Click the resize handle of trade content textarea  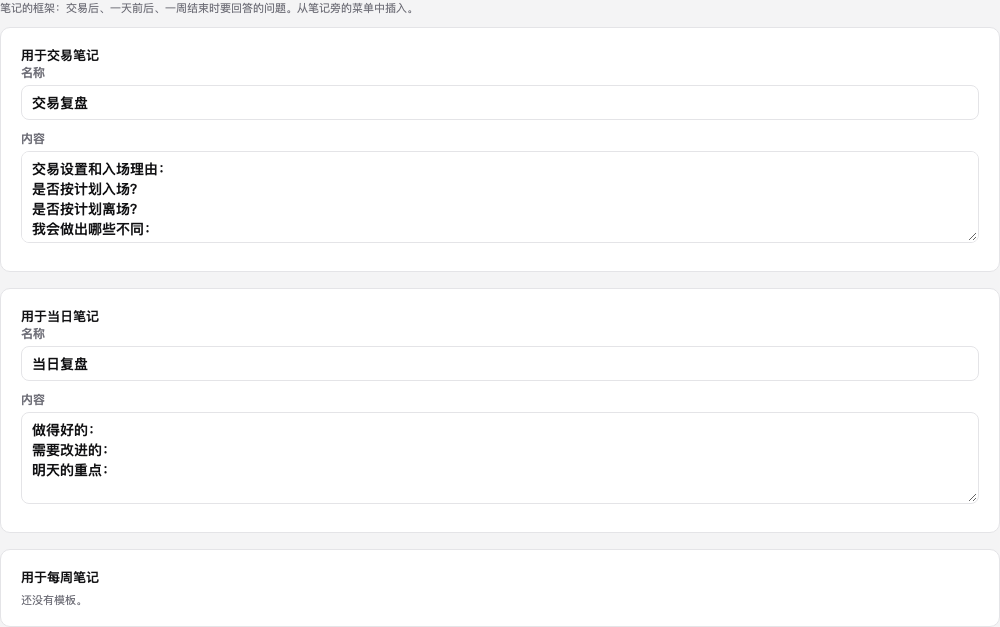[972, 237]
